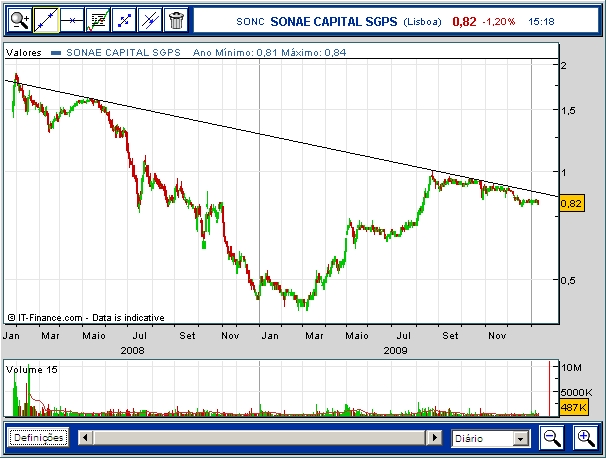Screen dimensions: 606x458
Task: Click the 0,82 current price label
Action: click(572, 203)
